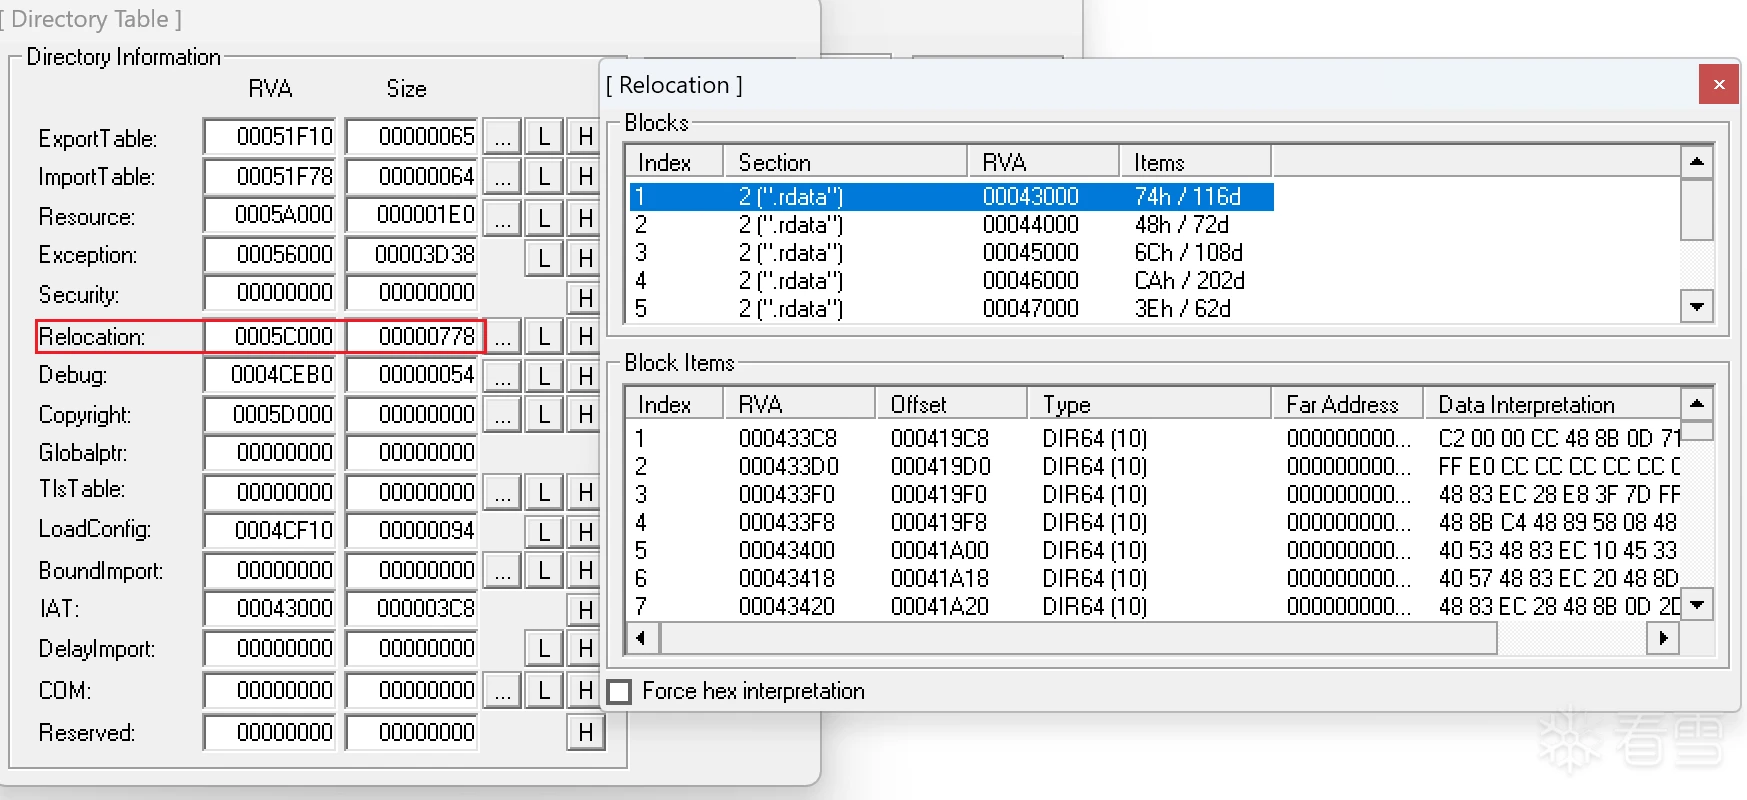Viewport: 1747px width, 800px height.
Task: Open the '...' button for Debug row
Action: click(502, 376)
